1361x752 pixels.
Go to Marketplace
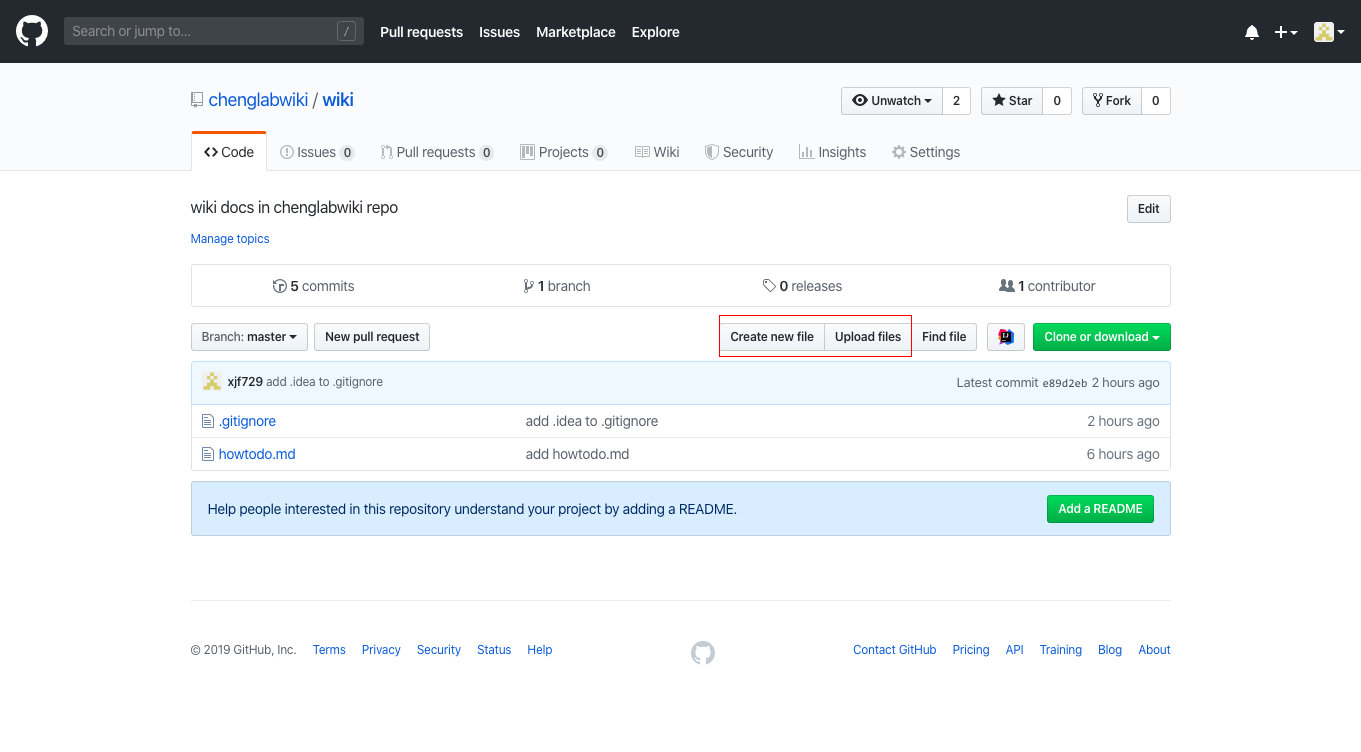[x=576, y=32]
